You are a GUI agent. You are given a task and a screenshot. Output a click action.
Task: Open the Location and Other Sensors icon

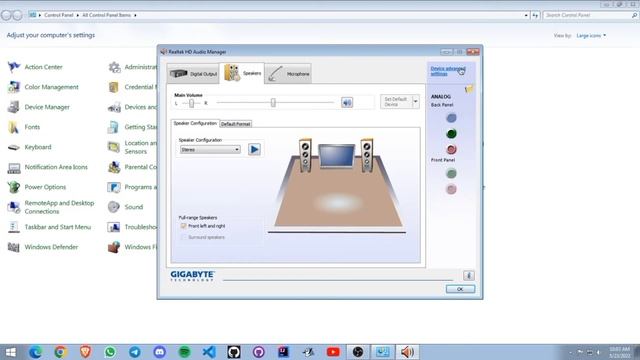113,147
